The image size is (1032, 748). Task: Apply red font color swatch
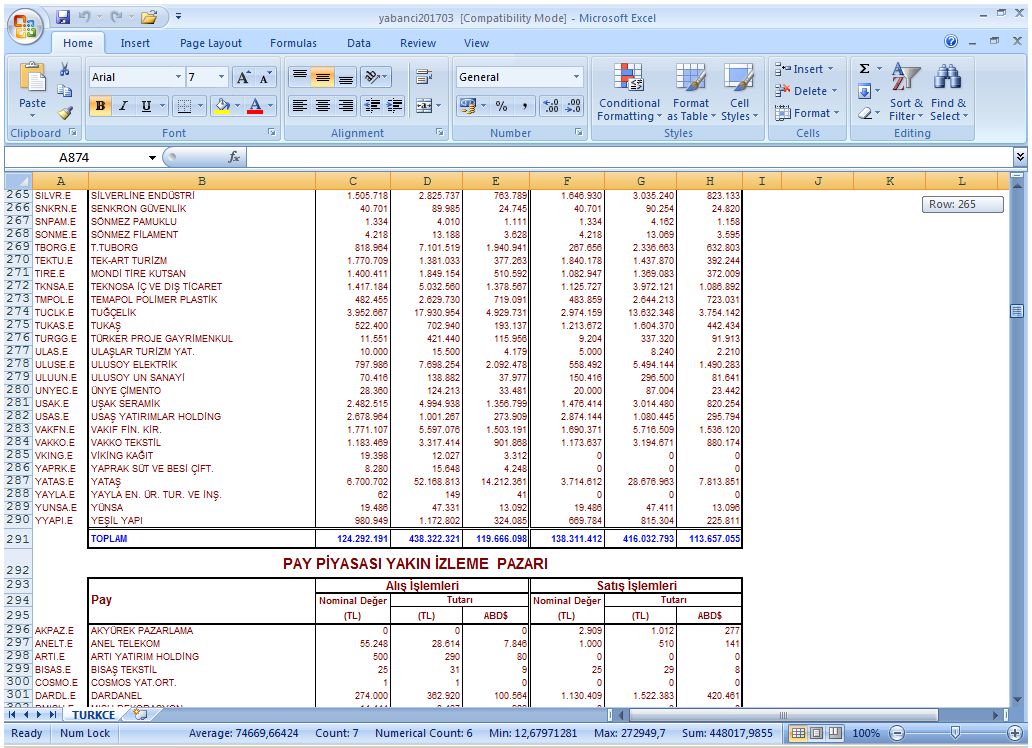[255, 106]
